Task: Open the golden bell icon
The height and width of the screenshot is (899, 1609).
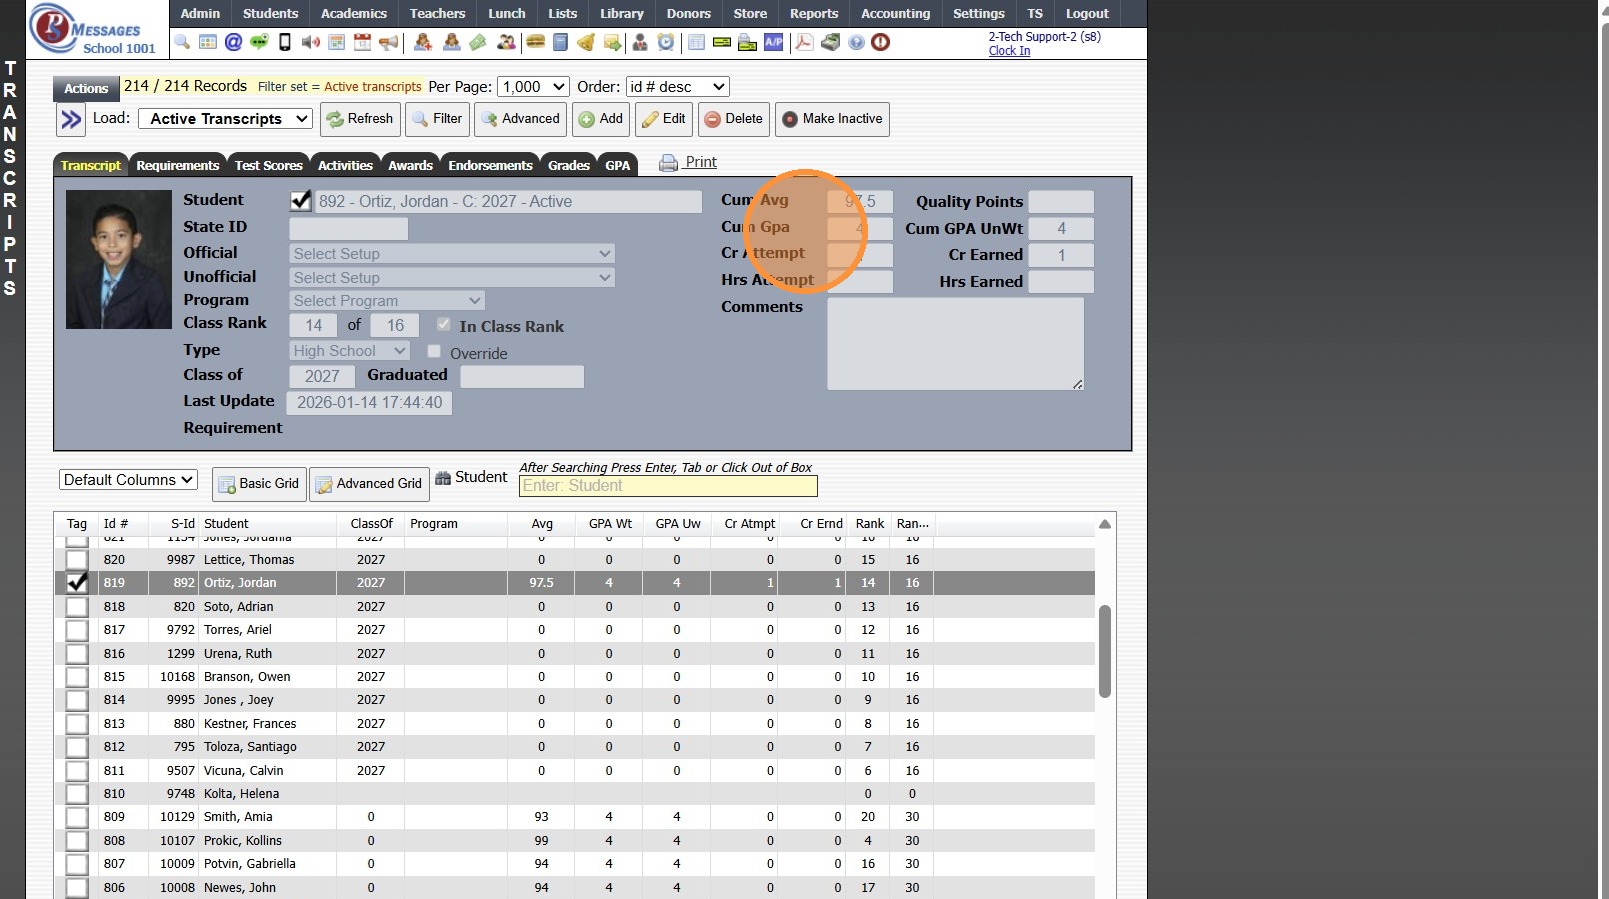Action: coord(586,42)
